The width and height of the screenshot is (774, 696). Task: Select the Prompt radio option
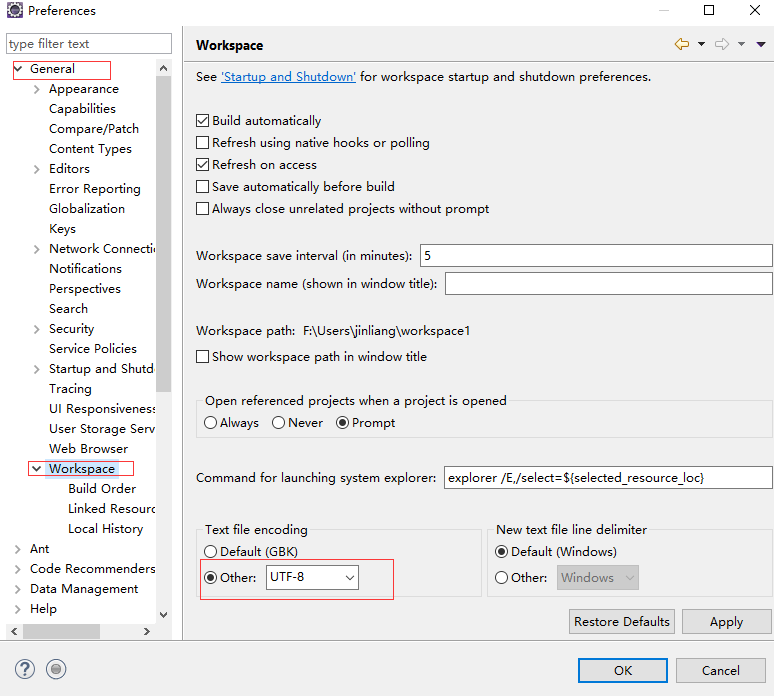pos(343,423)
